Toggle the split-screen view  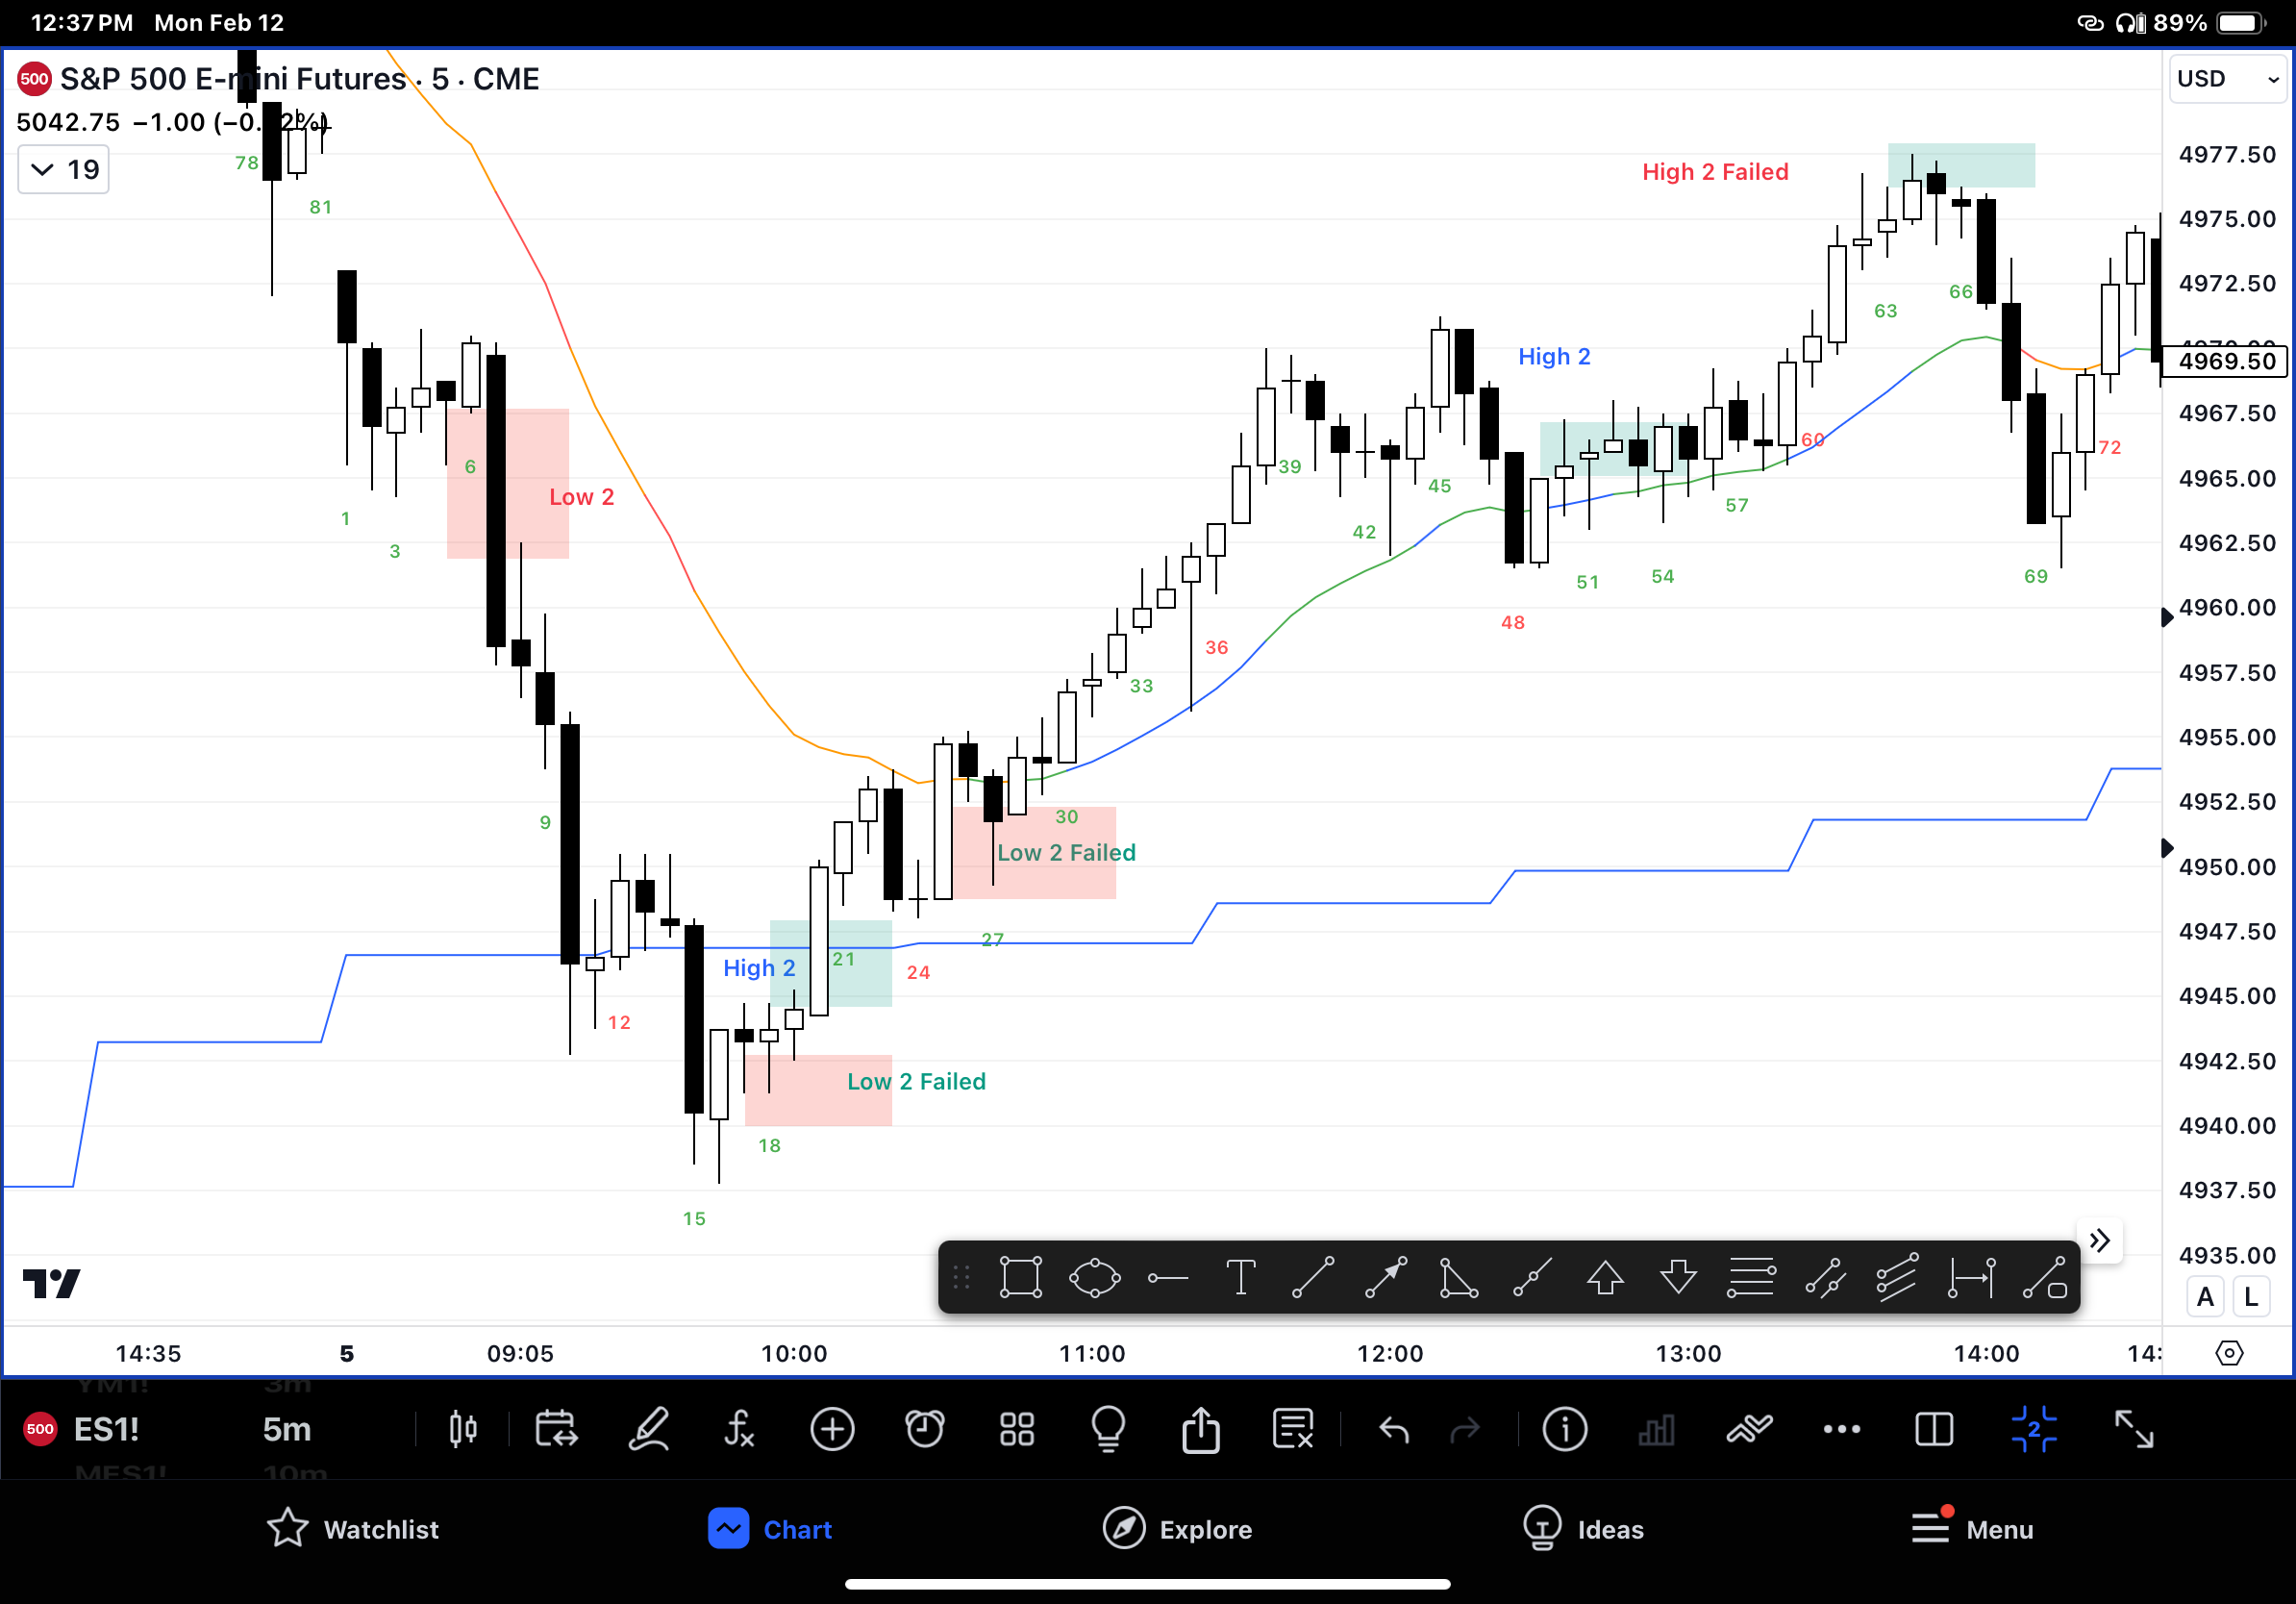tap(1933, 1430)
